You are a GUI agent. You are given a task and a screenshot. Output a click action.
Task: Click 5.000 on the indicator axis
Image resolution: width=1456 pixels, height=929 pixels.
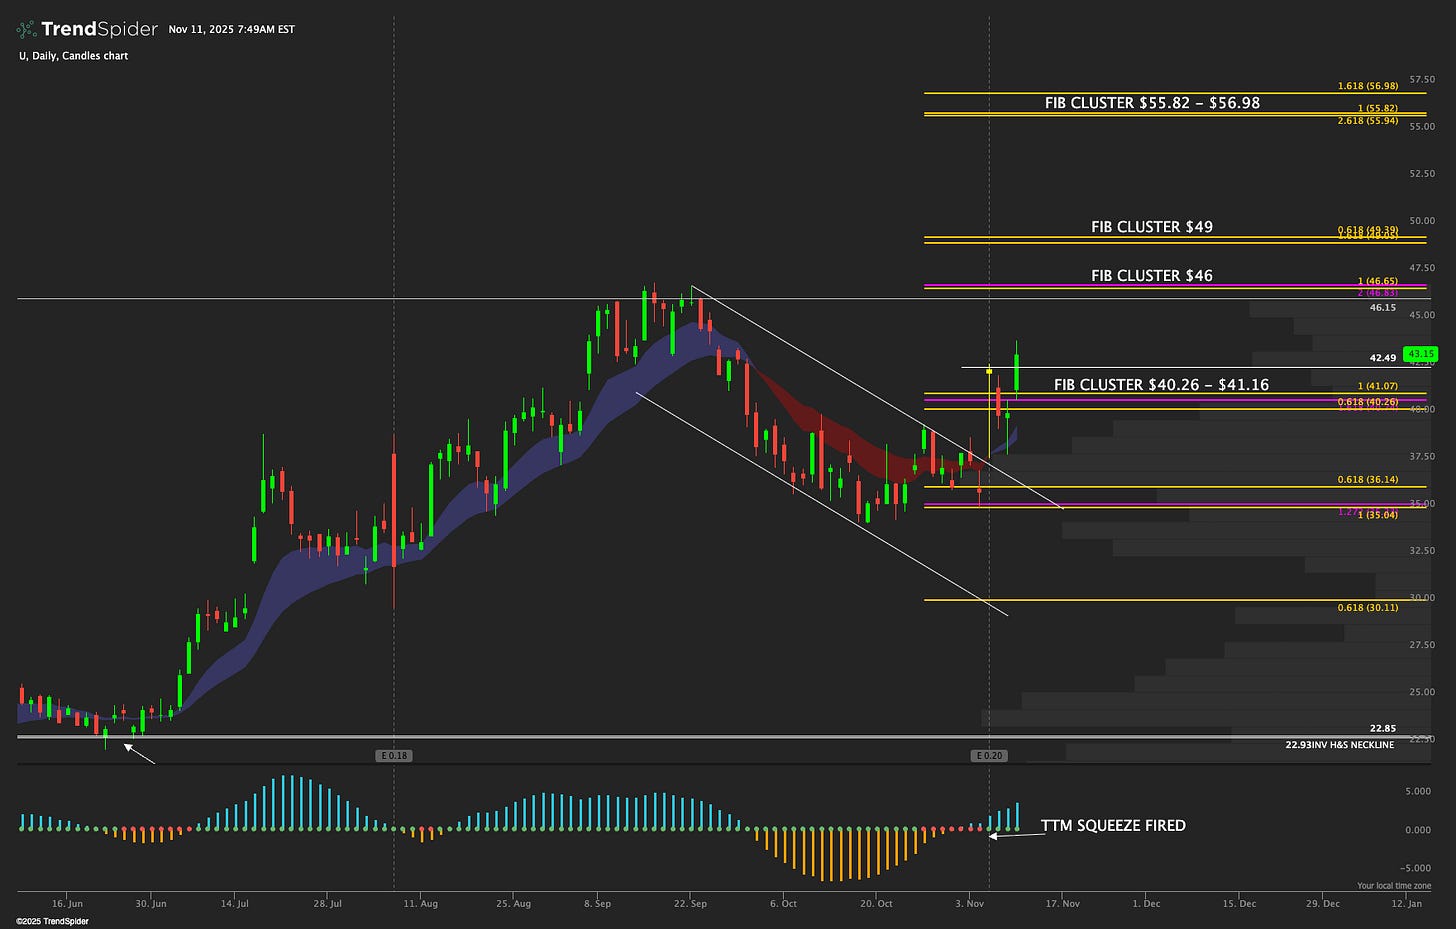(1418, 792)
